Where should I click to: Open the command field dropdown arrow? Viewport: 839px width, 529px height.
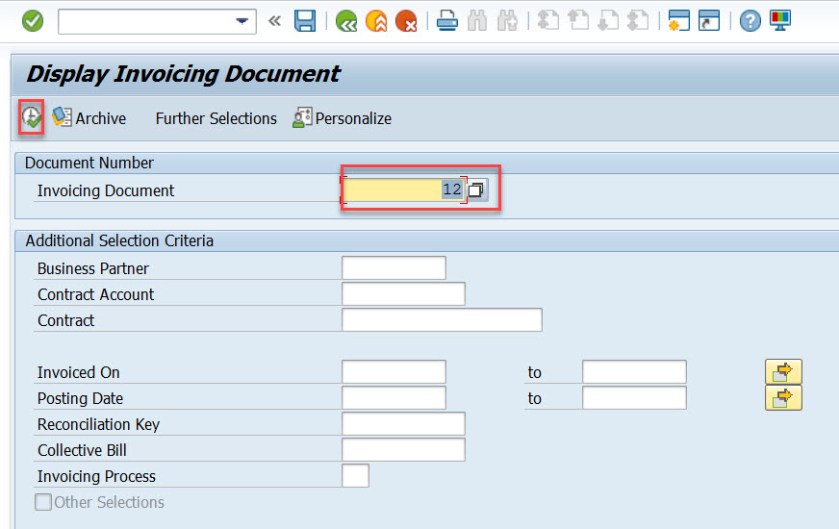click(x=242, y=21)
